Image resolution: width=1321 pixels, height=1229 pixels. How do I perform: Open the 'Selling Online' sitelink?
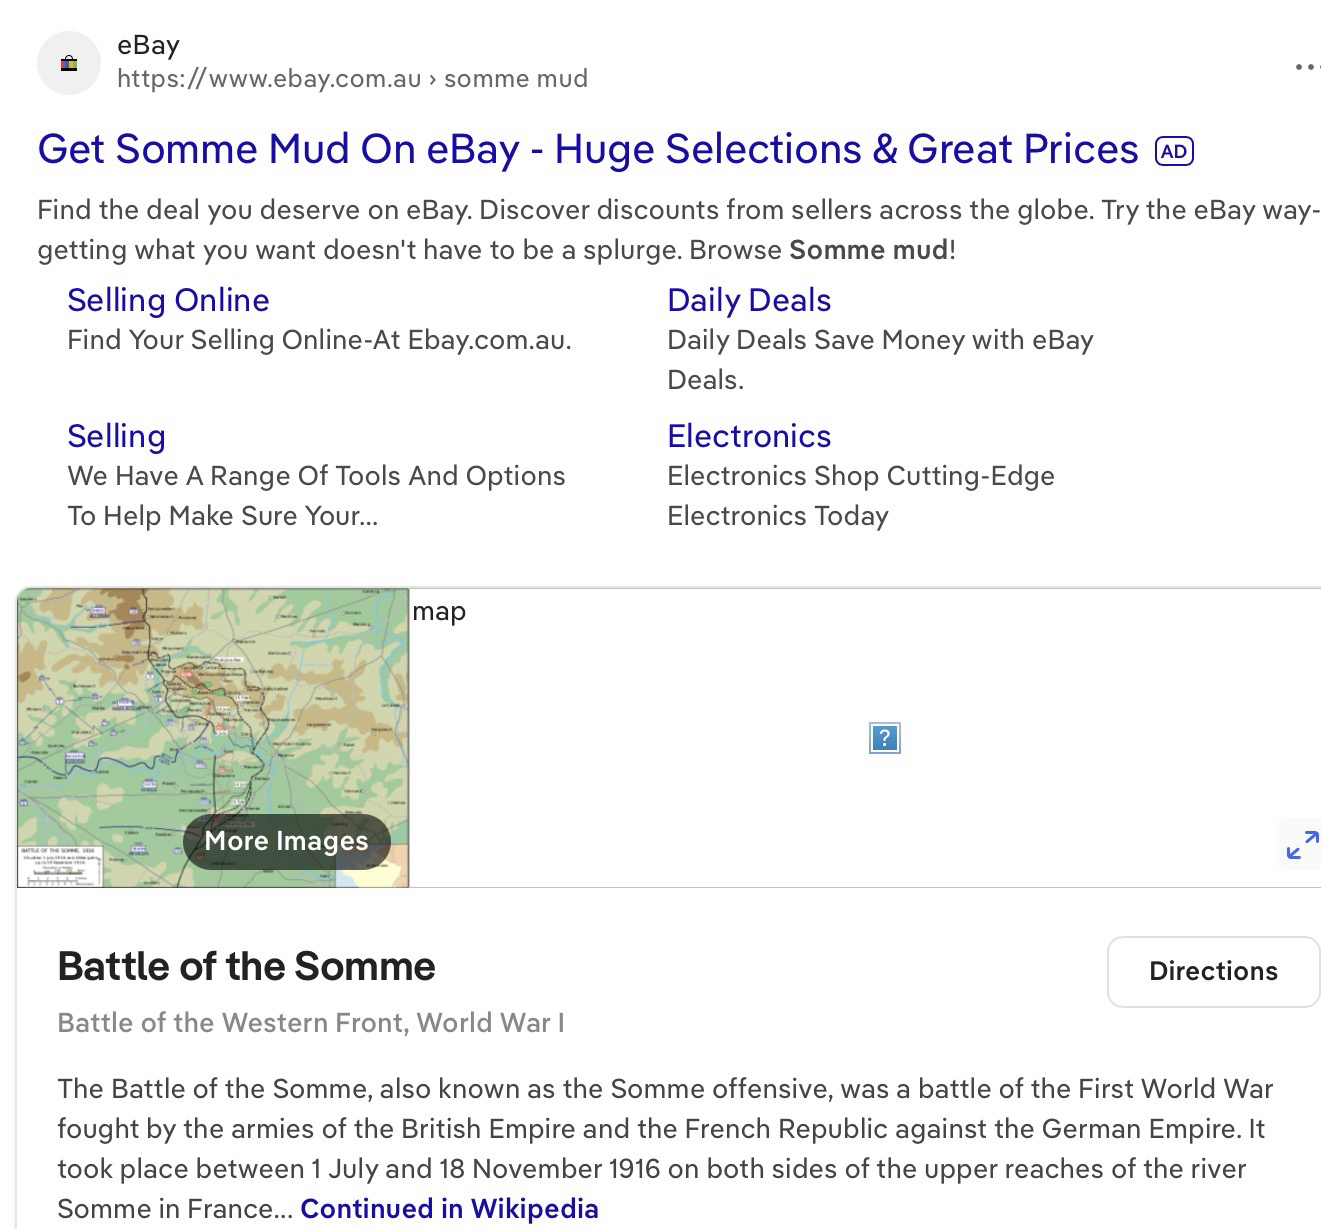click(x=168, y=300)
